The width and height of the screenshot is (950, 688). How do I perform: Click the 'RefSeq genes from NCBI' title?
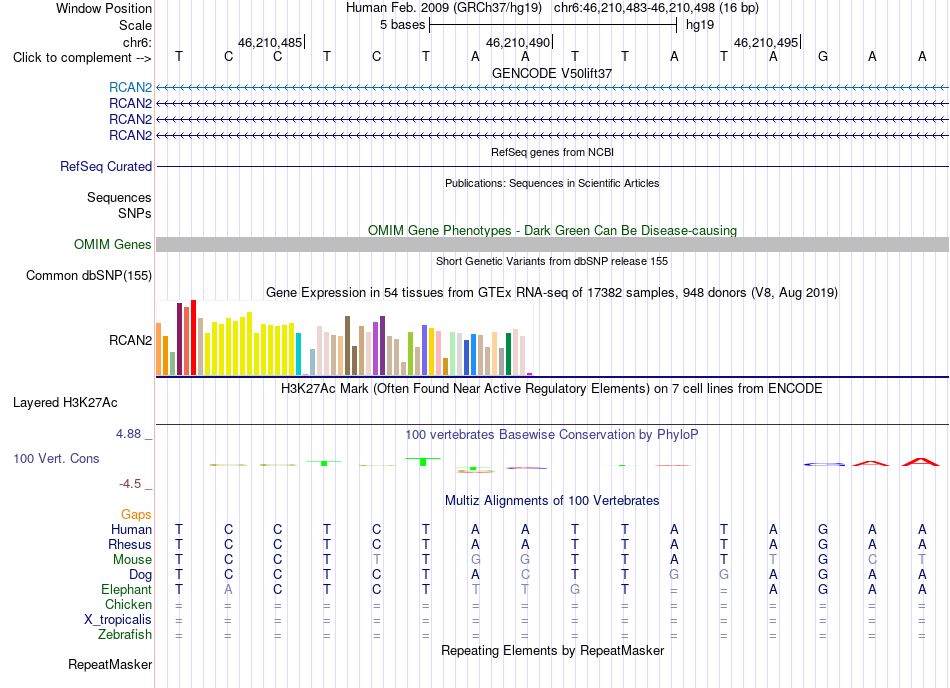[x=553, y=152]
